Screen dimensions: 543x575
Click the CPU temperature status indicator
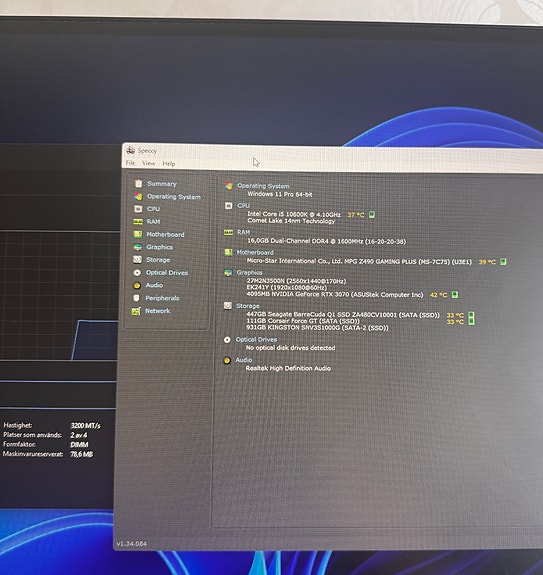(x=371, y=215)
